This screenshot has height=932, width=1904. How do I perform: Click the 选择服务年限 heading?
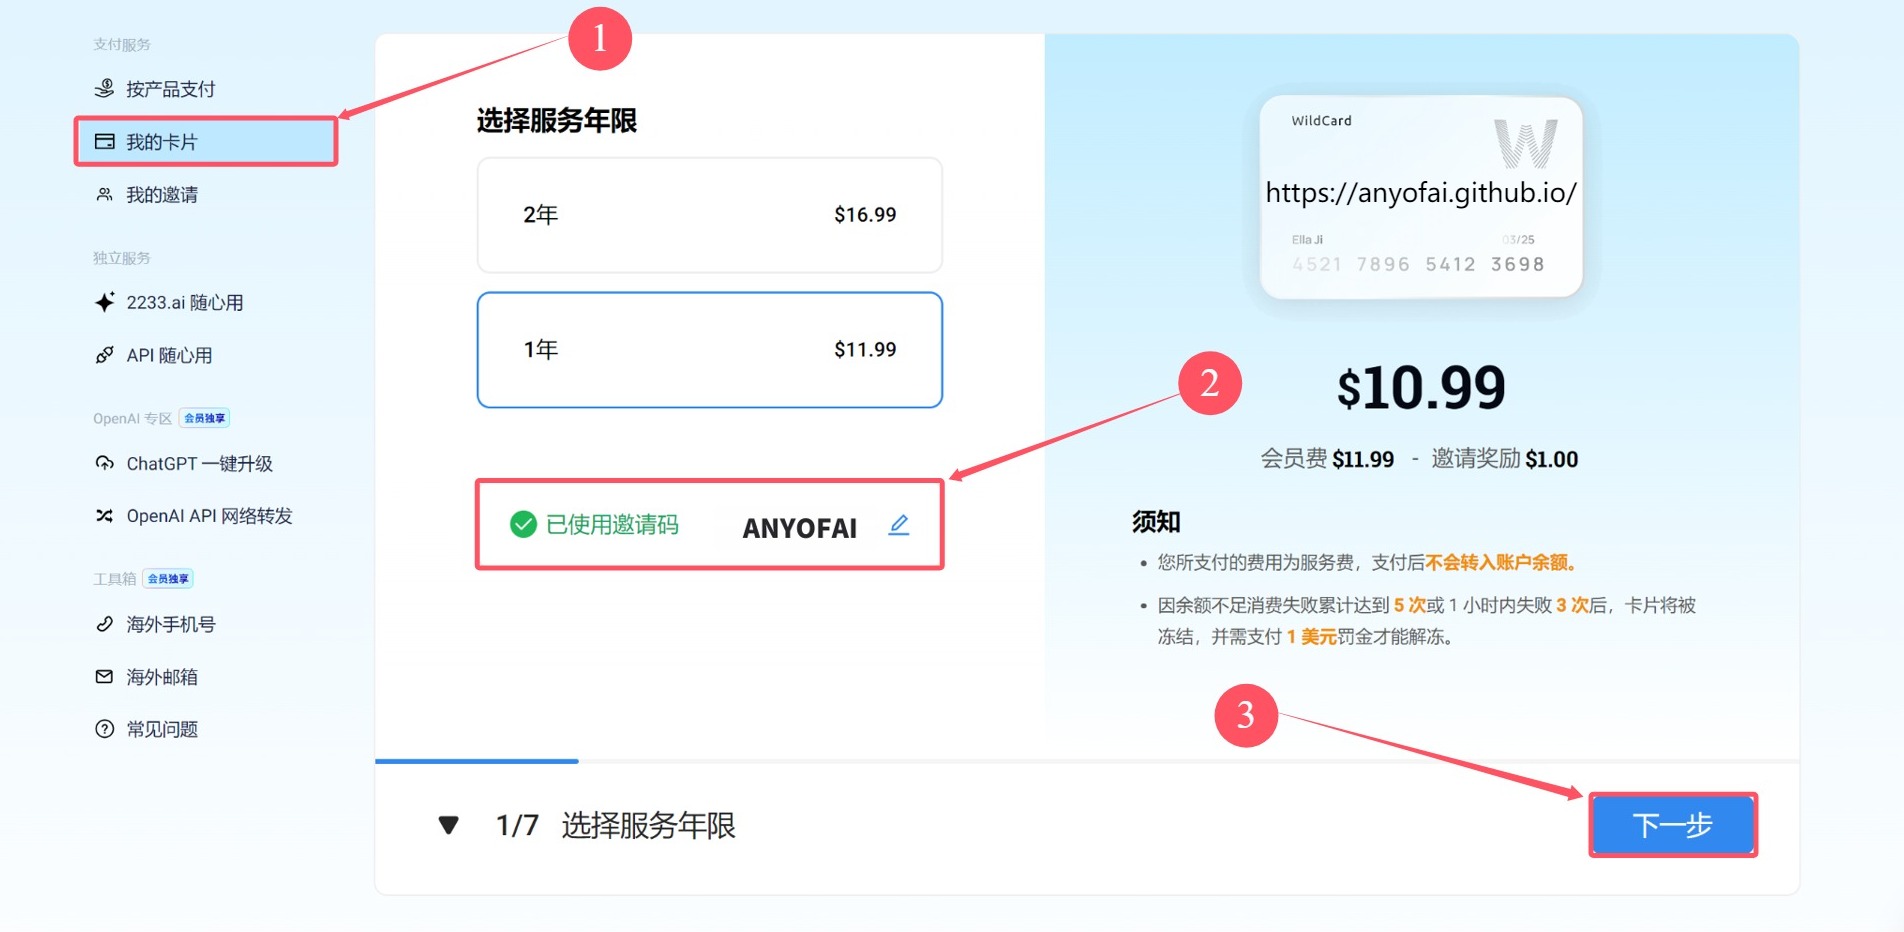tap(557, 121)
